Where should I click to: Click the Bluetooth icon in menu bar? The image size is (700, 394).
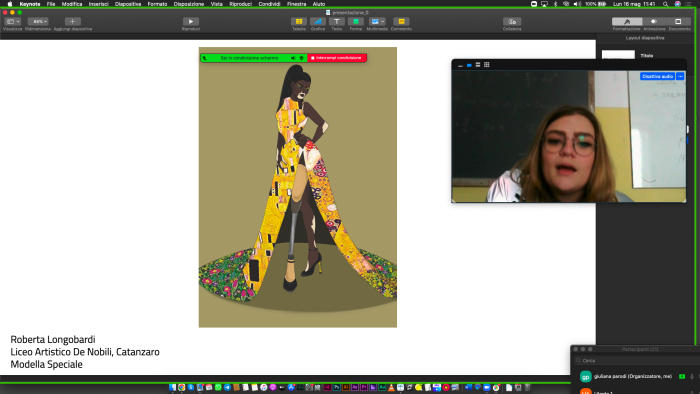click(555, 4)
